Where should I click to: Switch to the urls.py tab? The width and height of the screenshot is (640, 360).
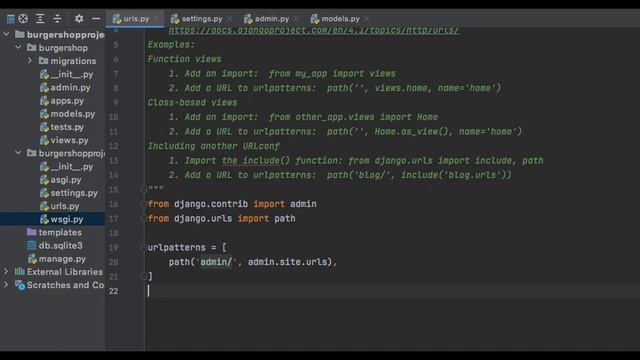click(x=136, y=19)
